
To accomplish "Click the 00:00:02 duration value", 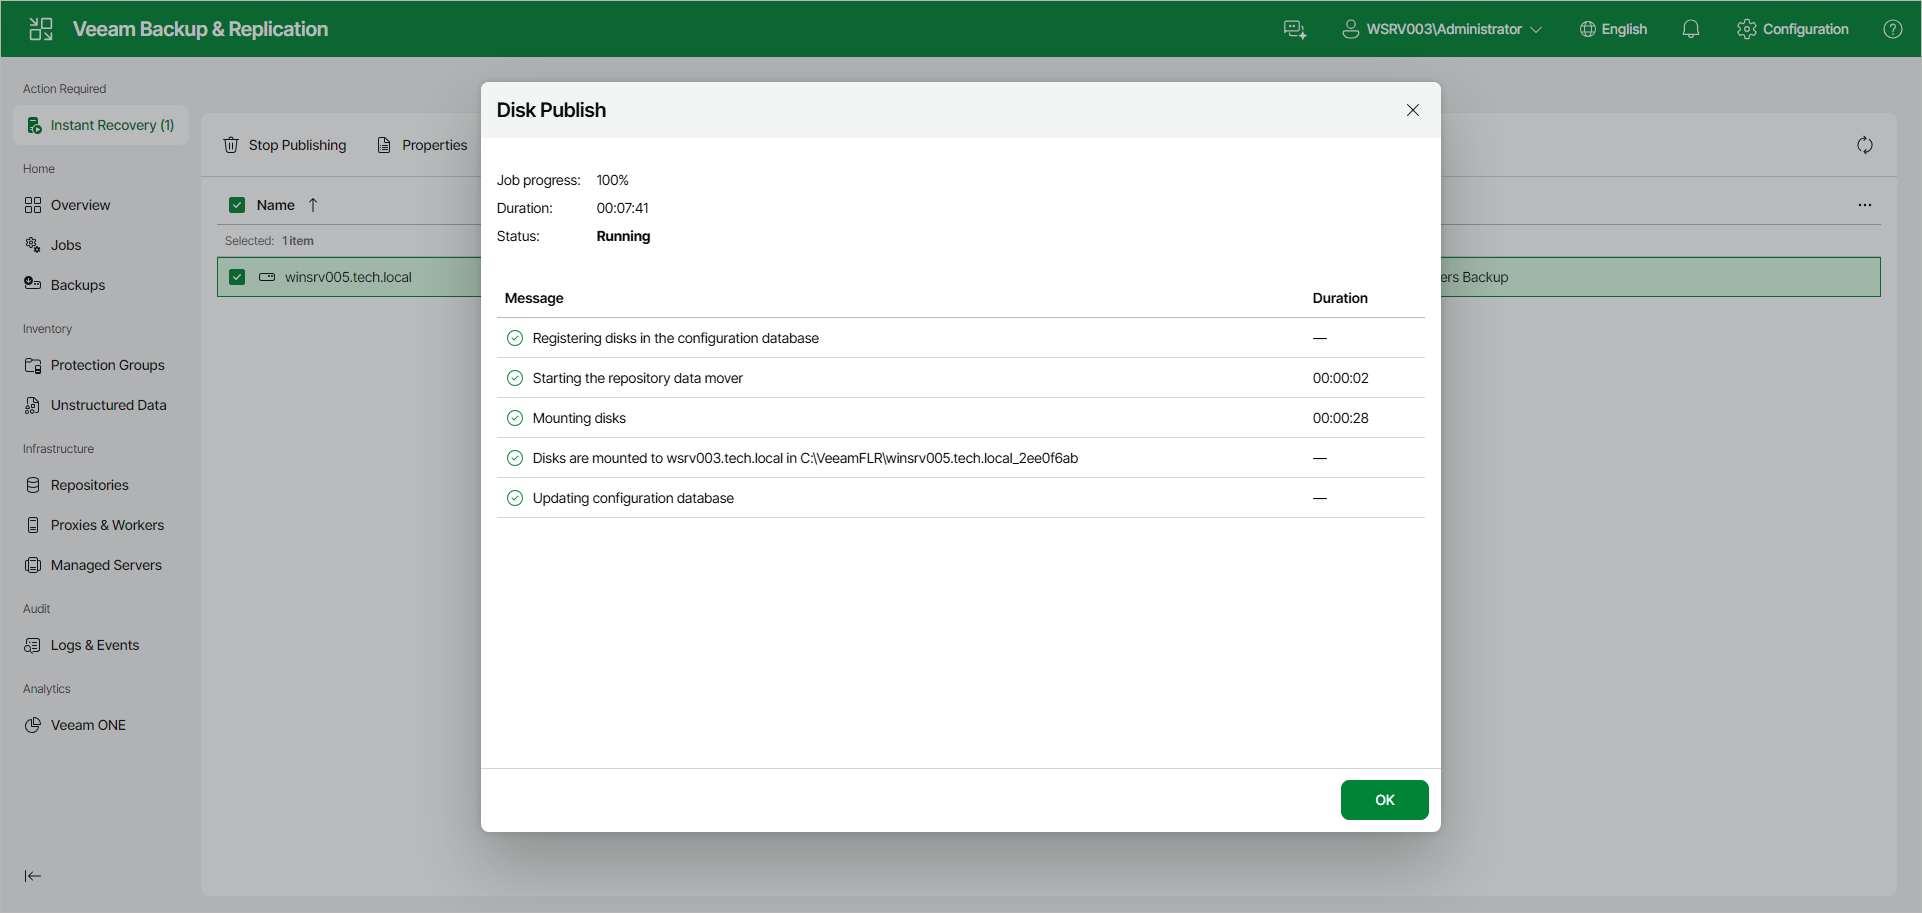I will pyautogui.click(x=1341, y=378).
